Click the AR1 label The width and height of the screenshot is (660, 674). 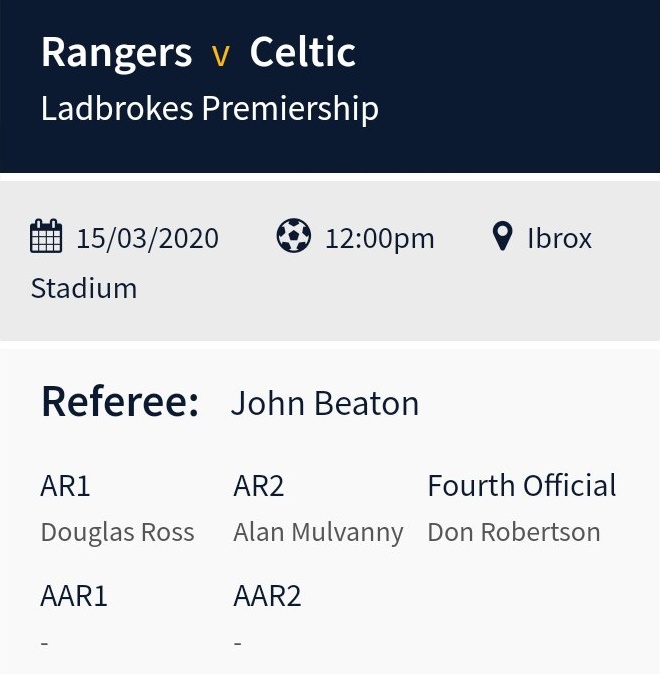[66, 486]
